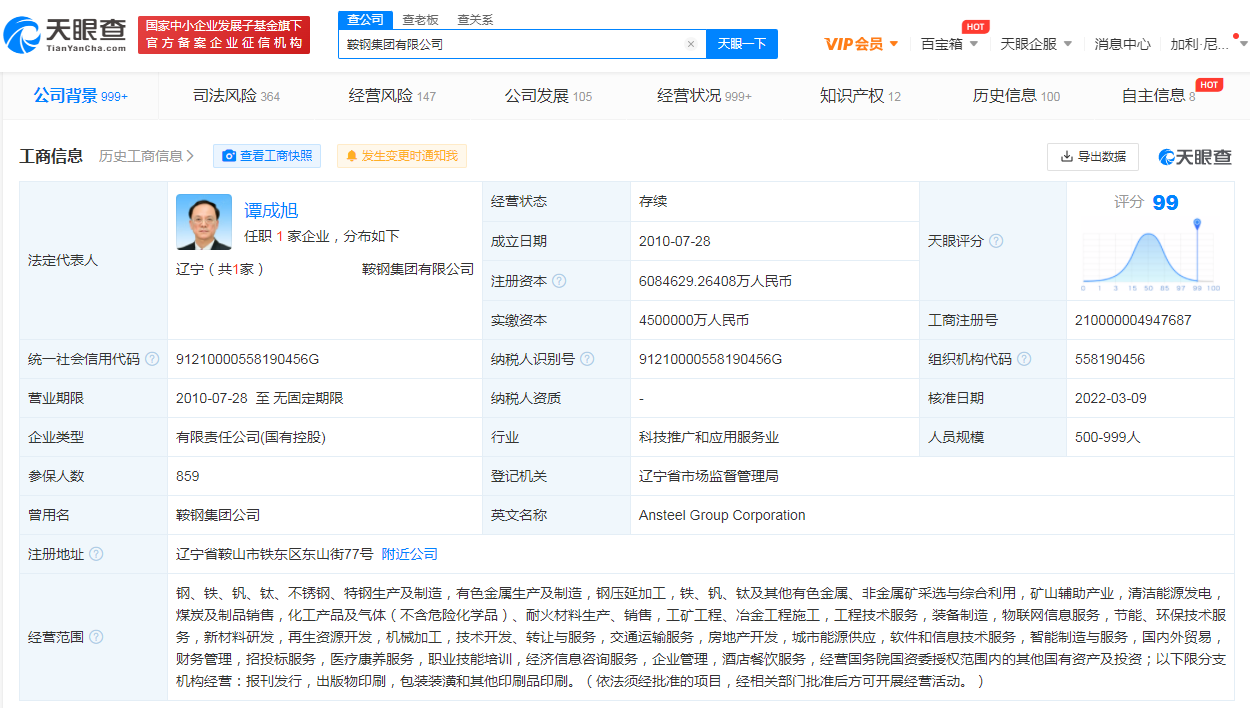Screen dimensions: 1250x708
Task: Switch to the 查老板 search tab
Action: 420,19
